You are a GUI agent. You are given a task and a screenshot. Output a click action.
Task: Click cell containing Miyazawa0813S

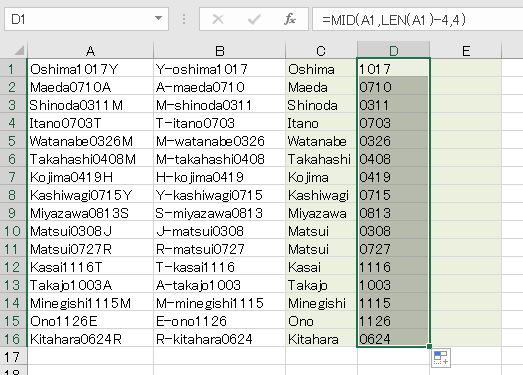[90, 213]
